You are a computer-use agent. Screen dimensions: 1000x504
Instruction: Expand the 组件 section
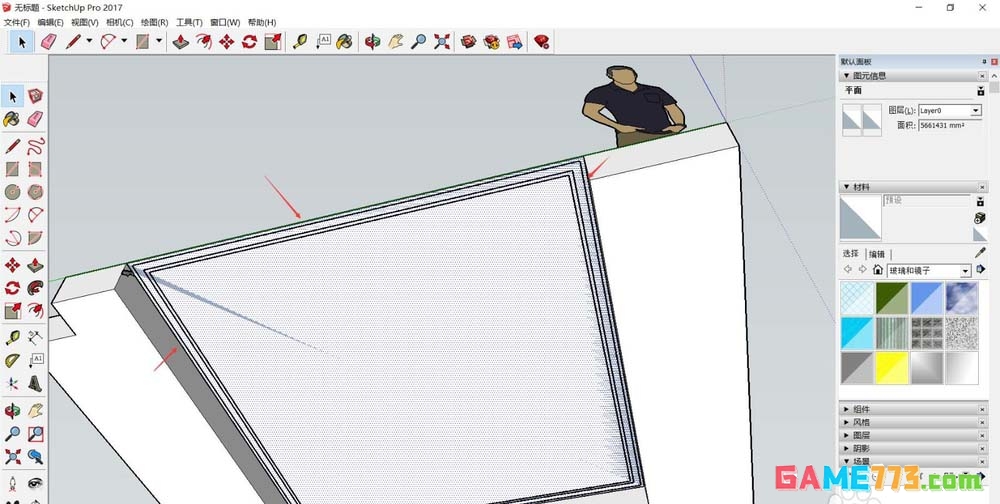tap(913, 409)
